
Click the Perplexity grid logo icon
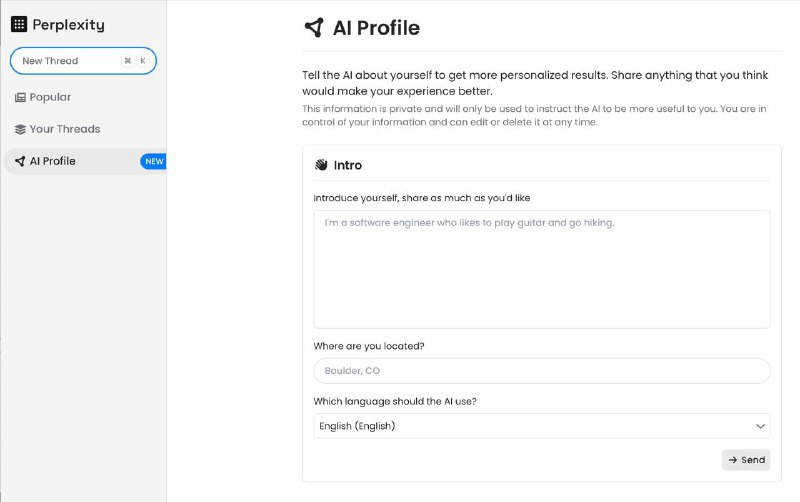(19, 24)
